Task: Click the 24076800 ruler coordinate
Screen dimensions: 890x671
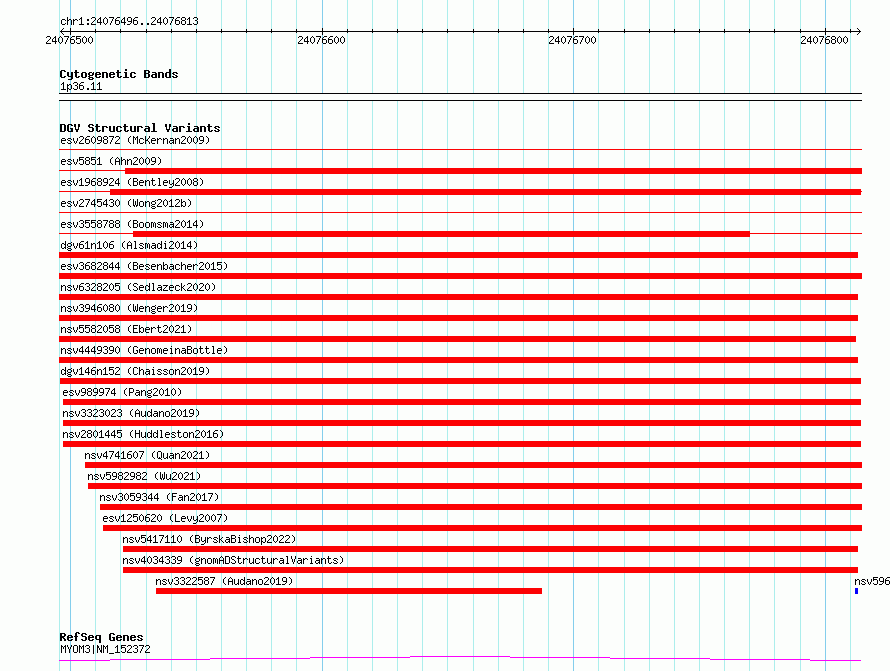Action: click(x=824, y=40)
